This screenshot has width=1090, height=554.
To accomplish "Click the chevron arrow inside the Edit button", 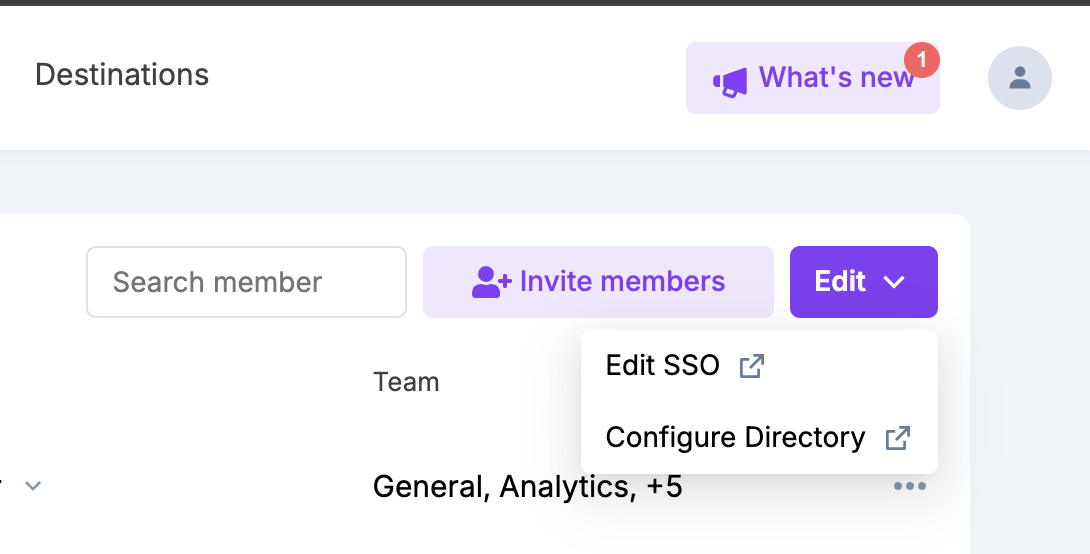I will point(894,283).
